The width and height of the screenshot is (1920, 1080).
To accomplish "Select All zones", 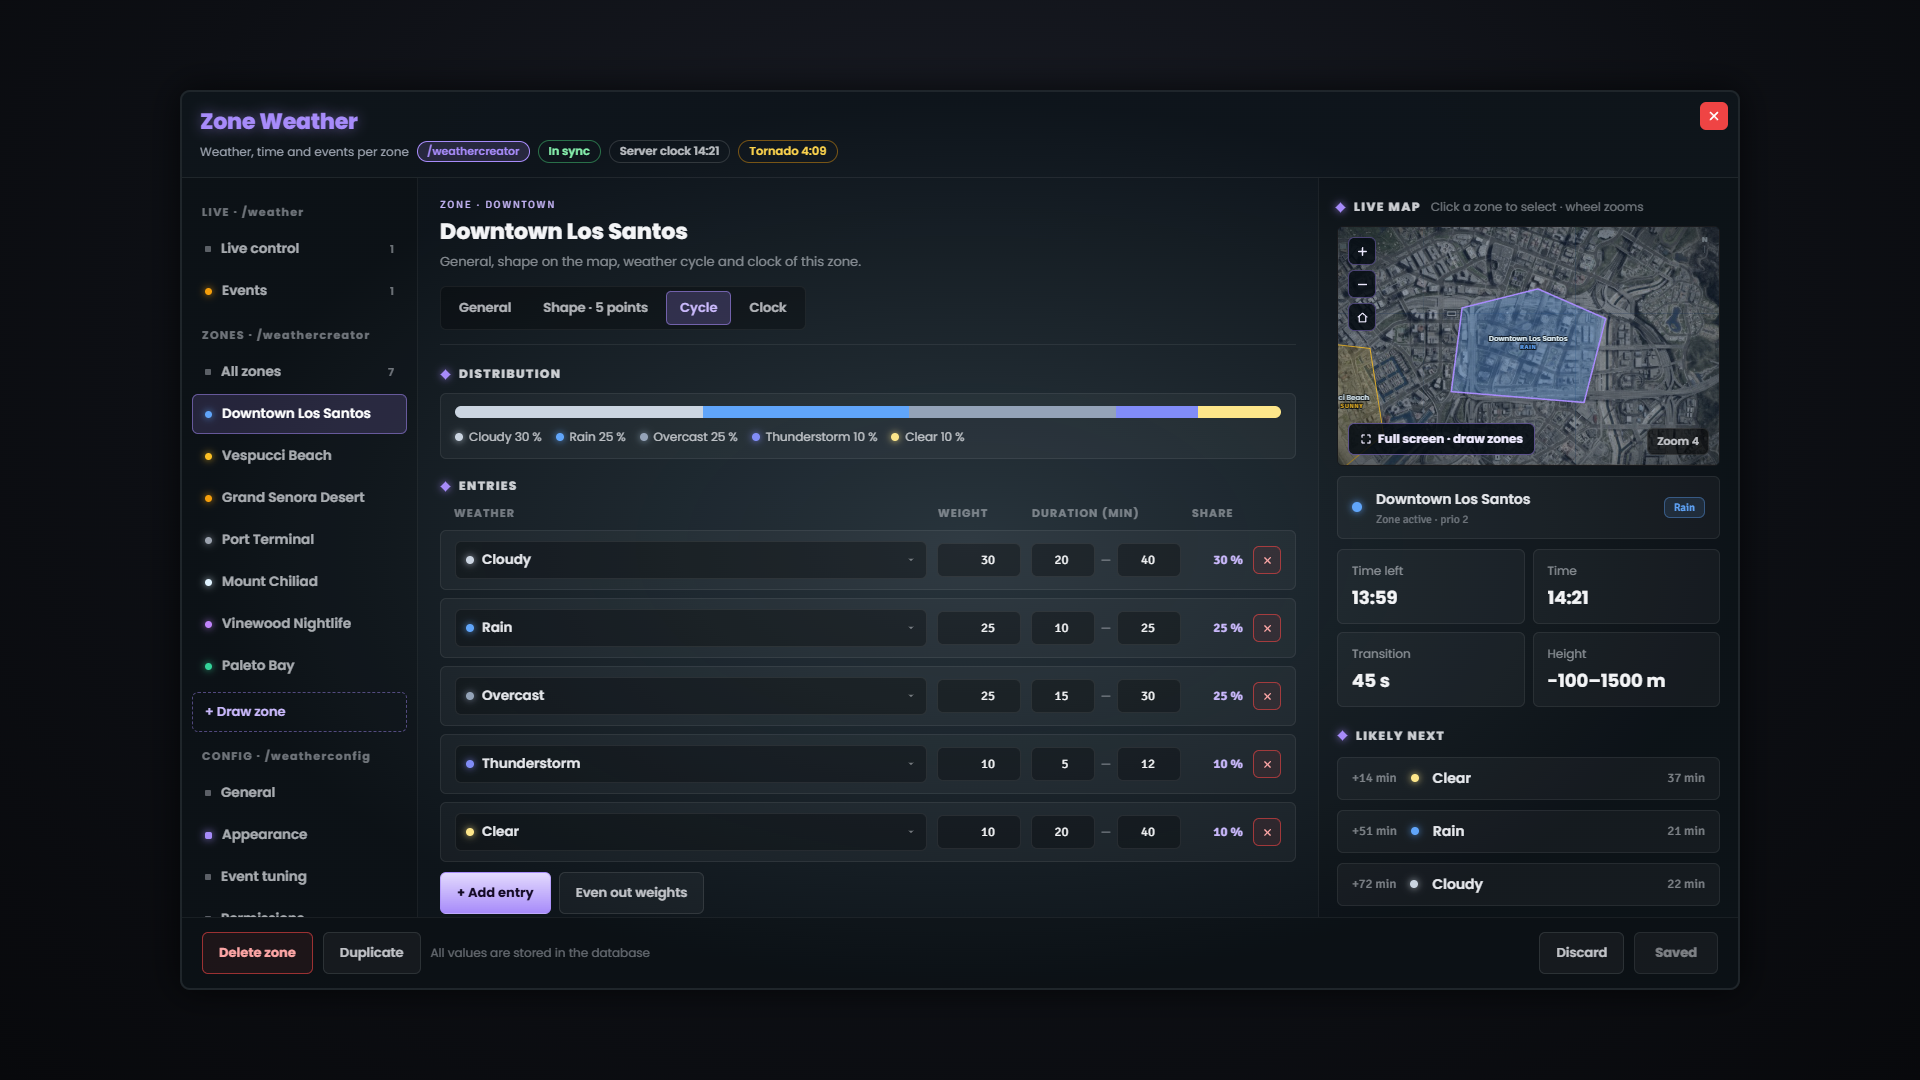I will pos(299,372).
